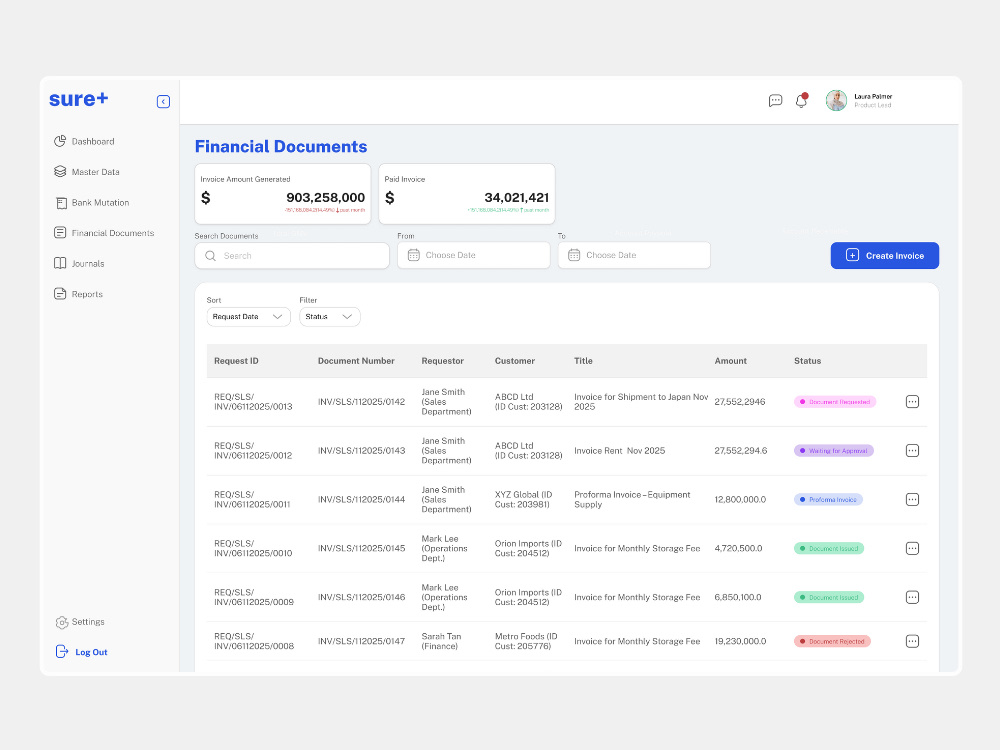This screenshot has height=750, width=1000.
Task: Open more options for INV/SLS/112025/0142
Action: 912,402
